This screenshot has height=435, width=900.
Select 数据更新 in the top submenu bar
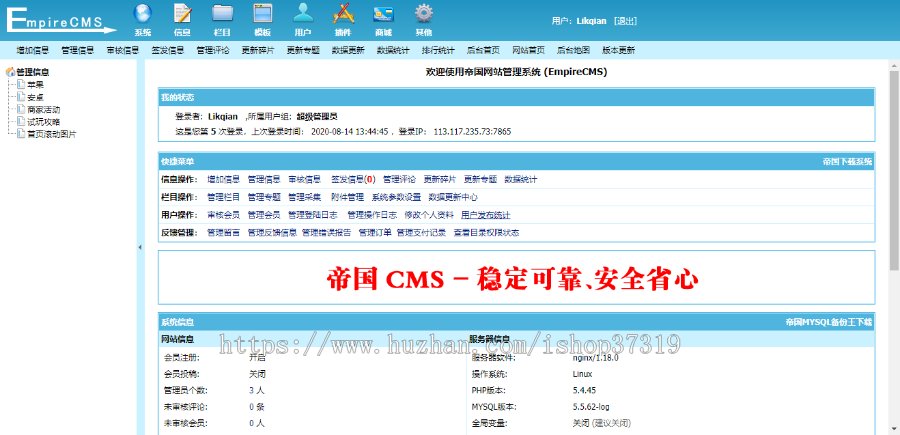(348, 51)
